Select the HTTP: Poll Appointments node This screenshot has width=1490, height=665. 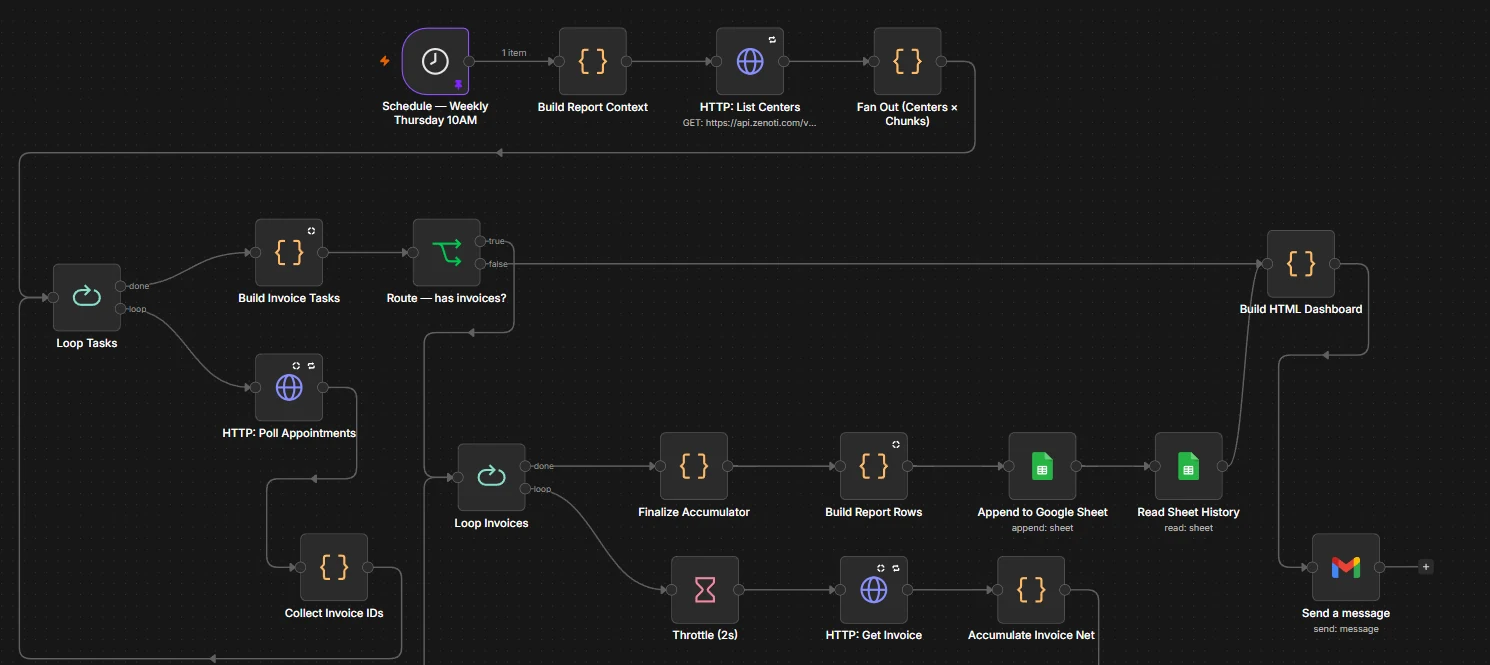pos(289,387)
